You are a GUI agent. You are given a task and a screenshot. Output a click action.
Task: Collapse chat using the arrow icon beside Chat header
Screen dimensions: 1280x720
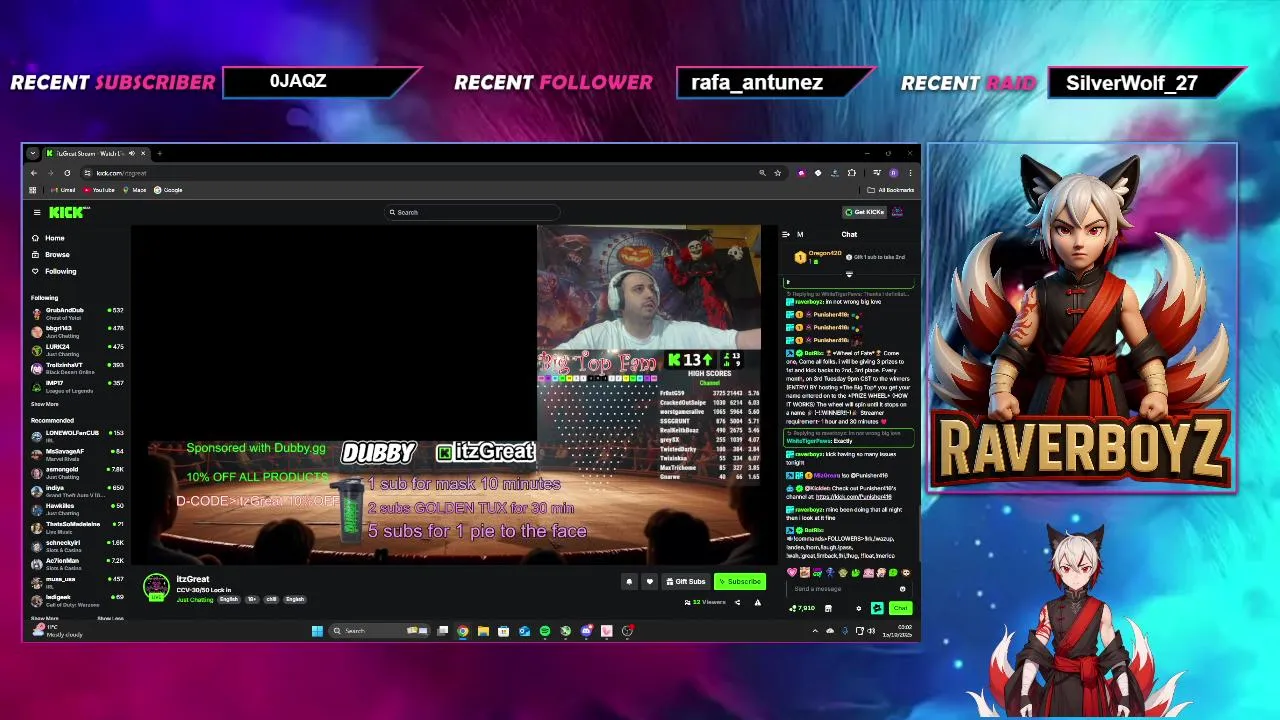[x=786, y=234]
